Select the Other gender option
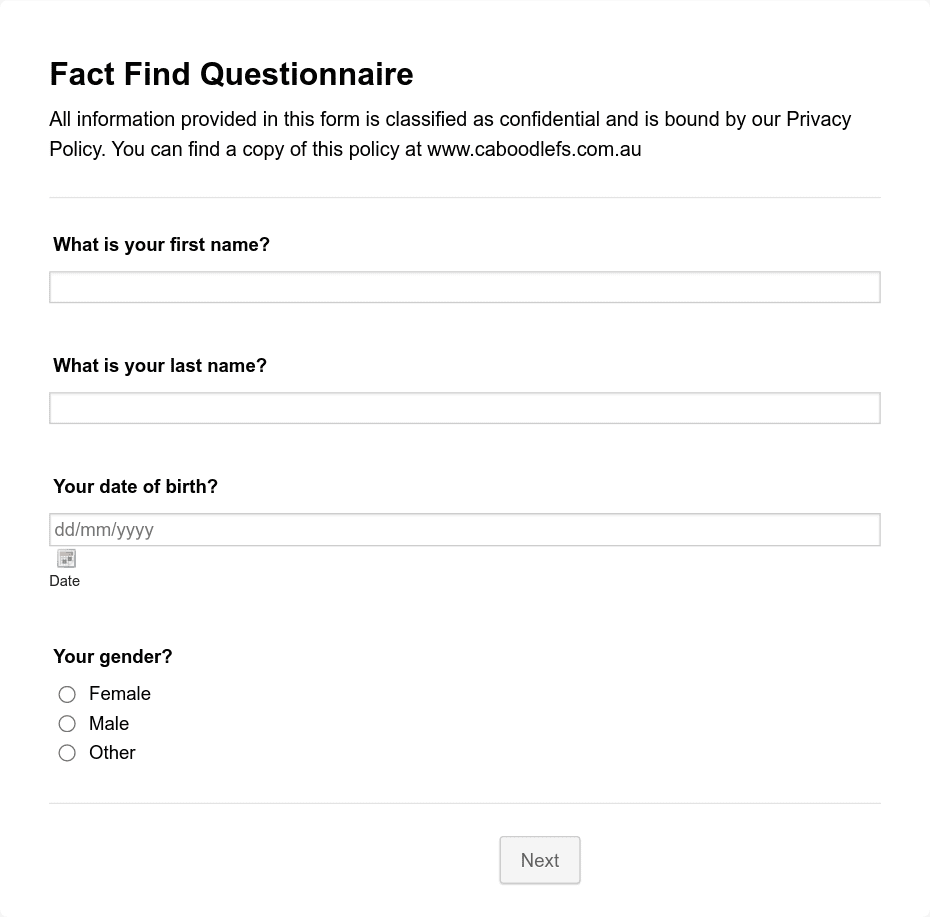 click(67, 752)
